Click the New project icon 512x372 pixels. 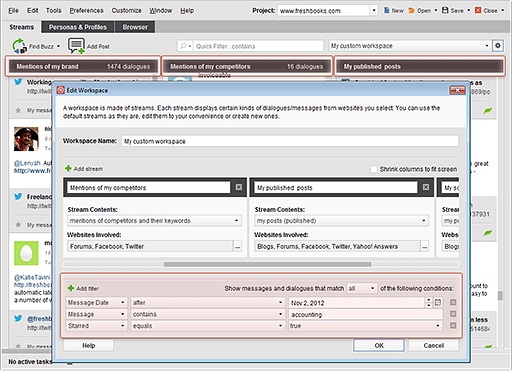[387, 11]
